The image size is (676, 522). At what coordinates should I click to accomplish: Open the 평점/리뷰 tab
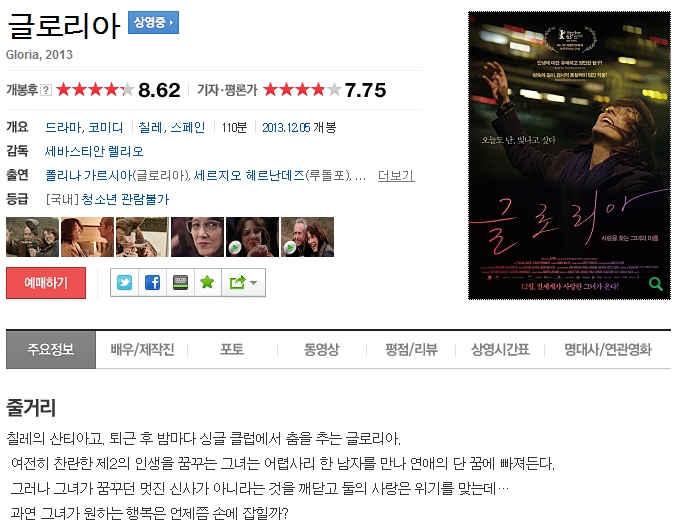pyautogui.click(x=411, y=349)
